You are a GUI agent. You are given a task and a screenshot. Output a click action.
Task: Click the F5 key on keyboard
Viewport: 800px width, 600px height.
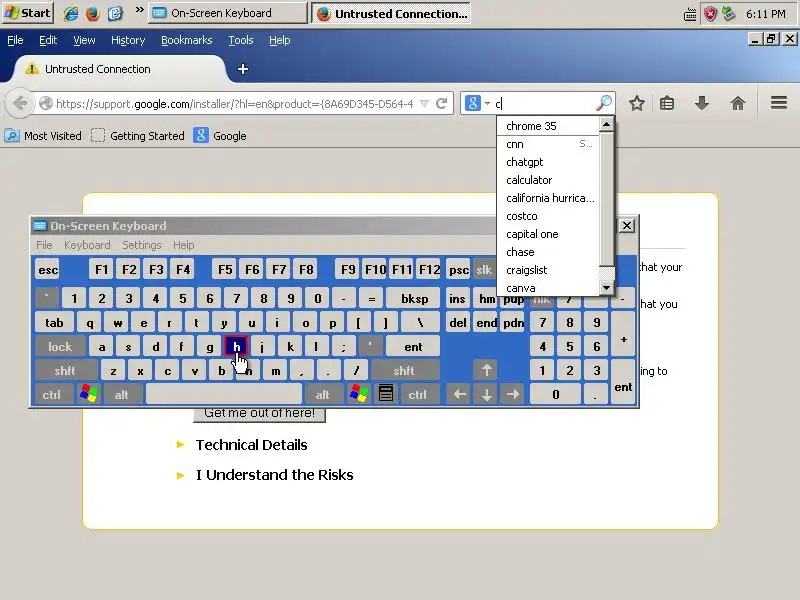point(224,269)
